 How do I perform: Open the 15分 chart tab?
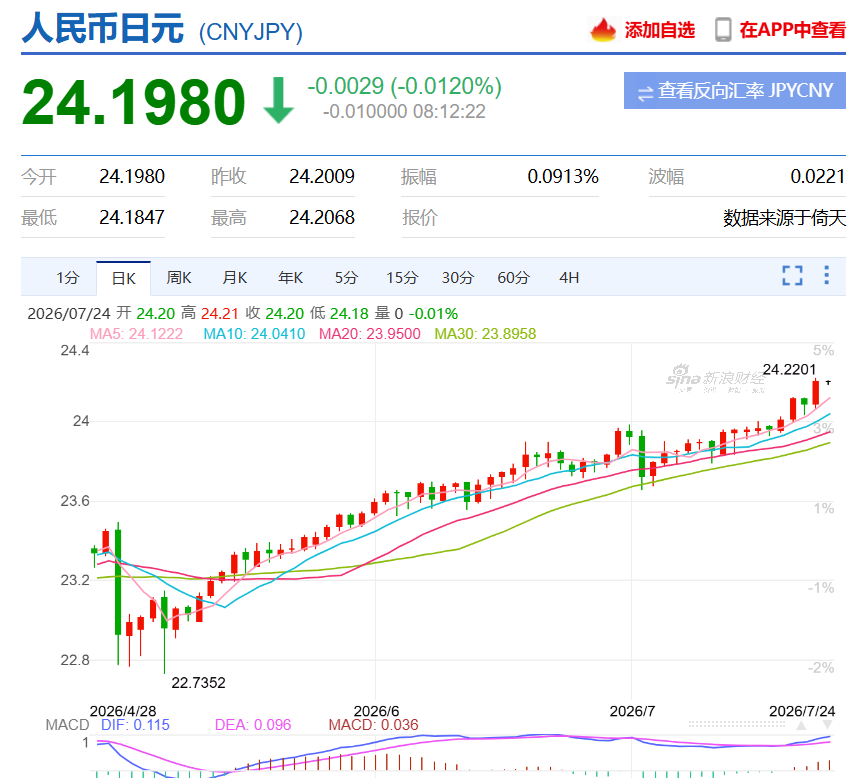pyautogui.click(x=402, y=278)
